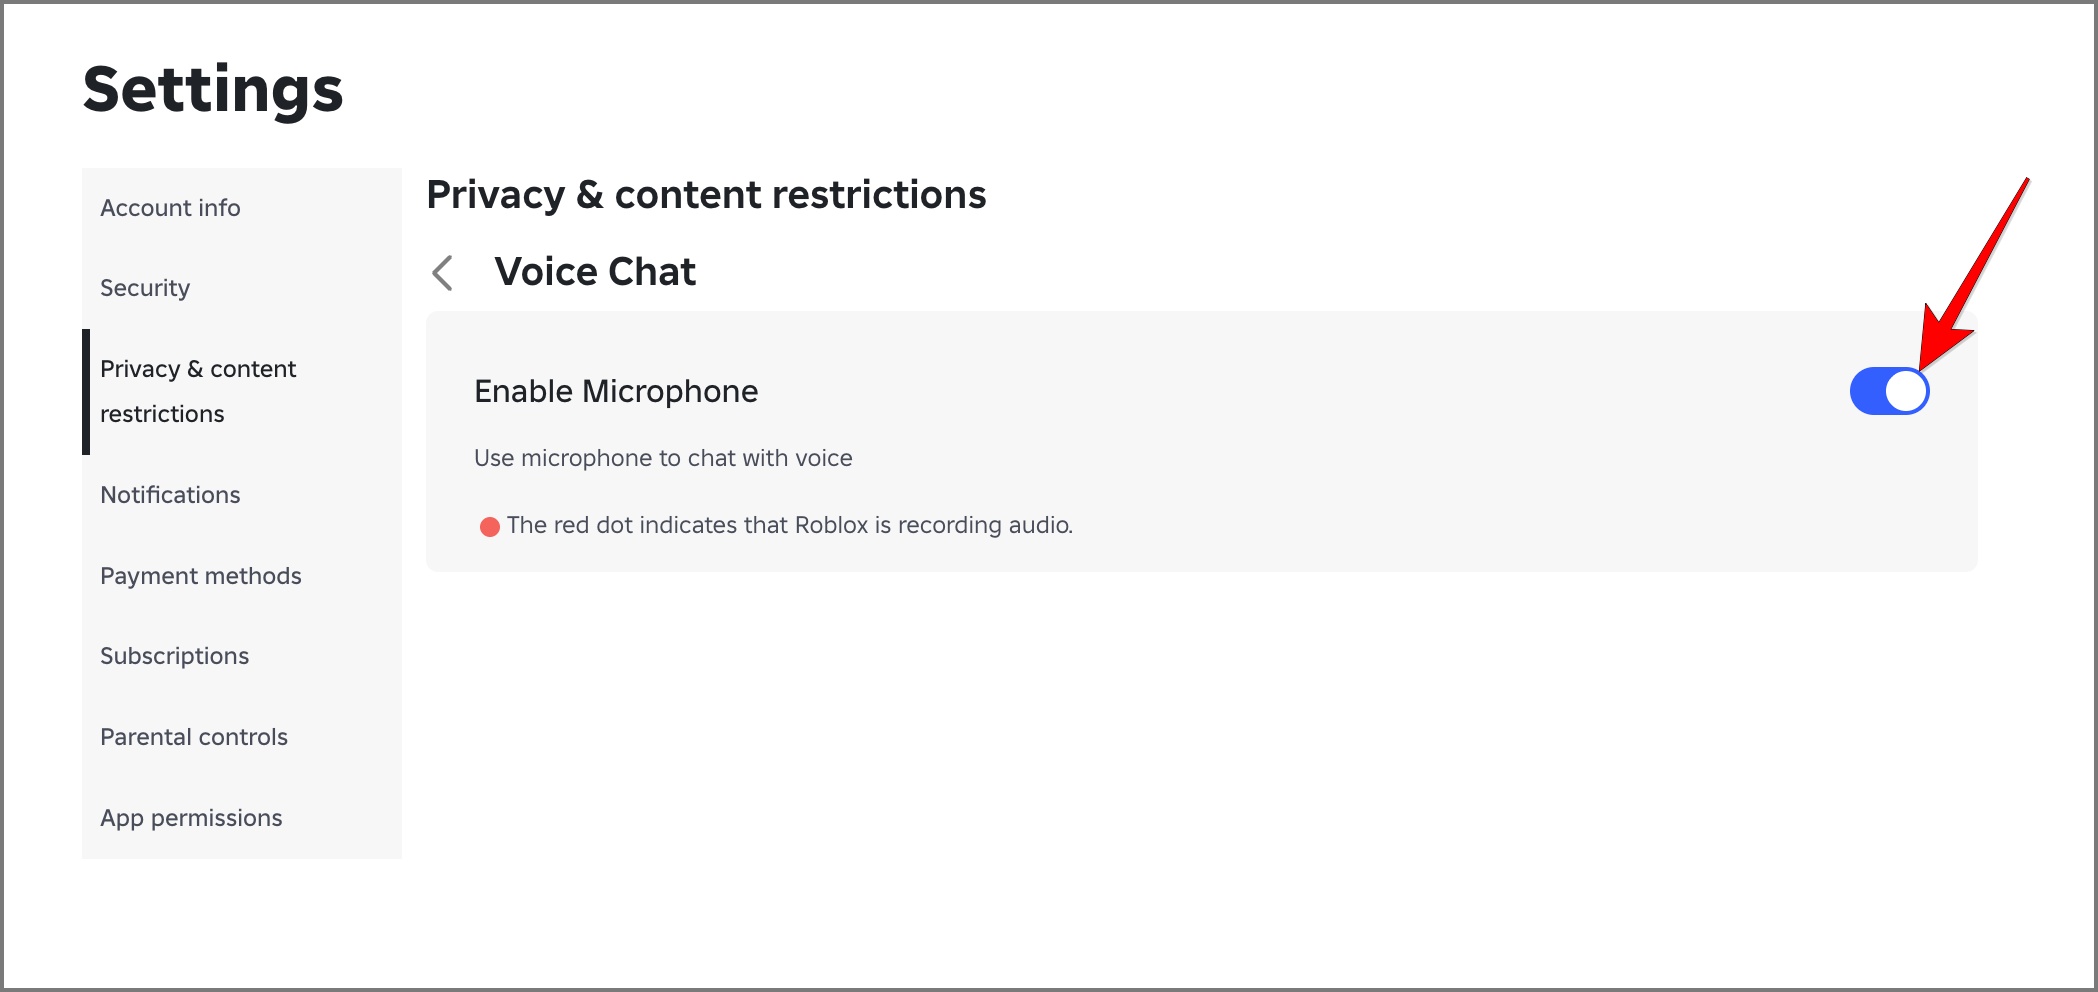This screenshot has height=992, width=2098.
Task: Open Security settings
Action: (x=145, y=287)
